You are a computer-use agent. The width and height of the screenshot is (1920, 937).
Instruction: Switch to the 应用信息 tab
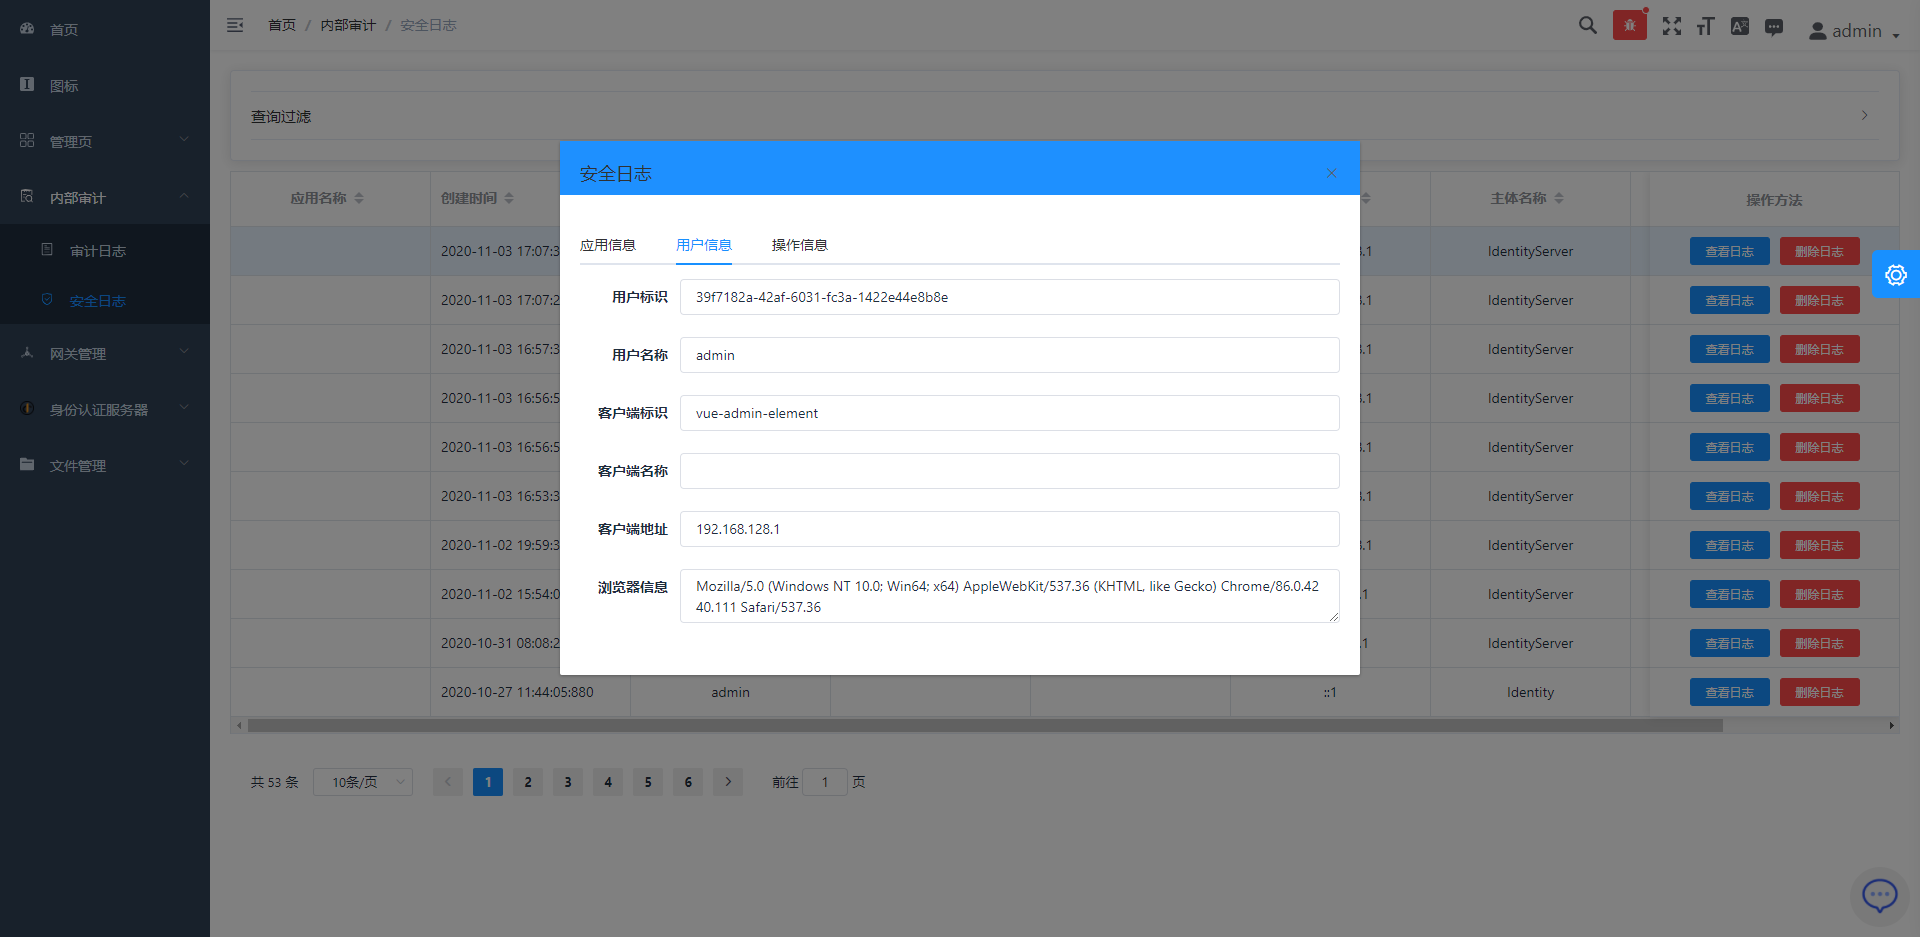[x=607, y=245]
